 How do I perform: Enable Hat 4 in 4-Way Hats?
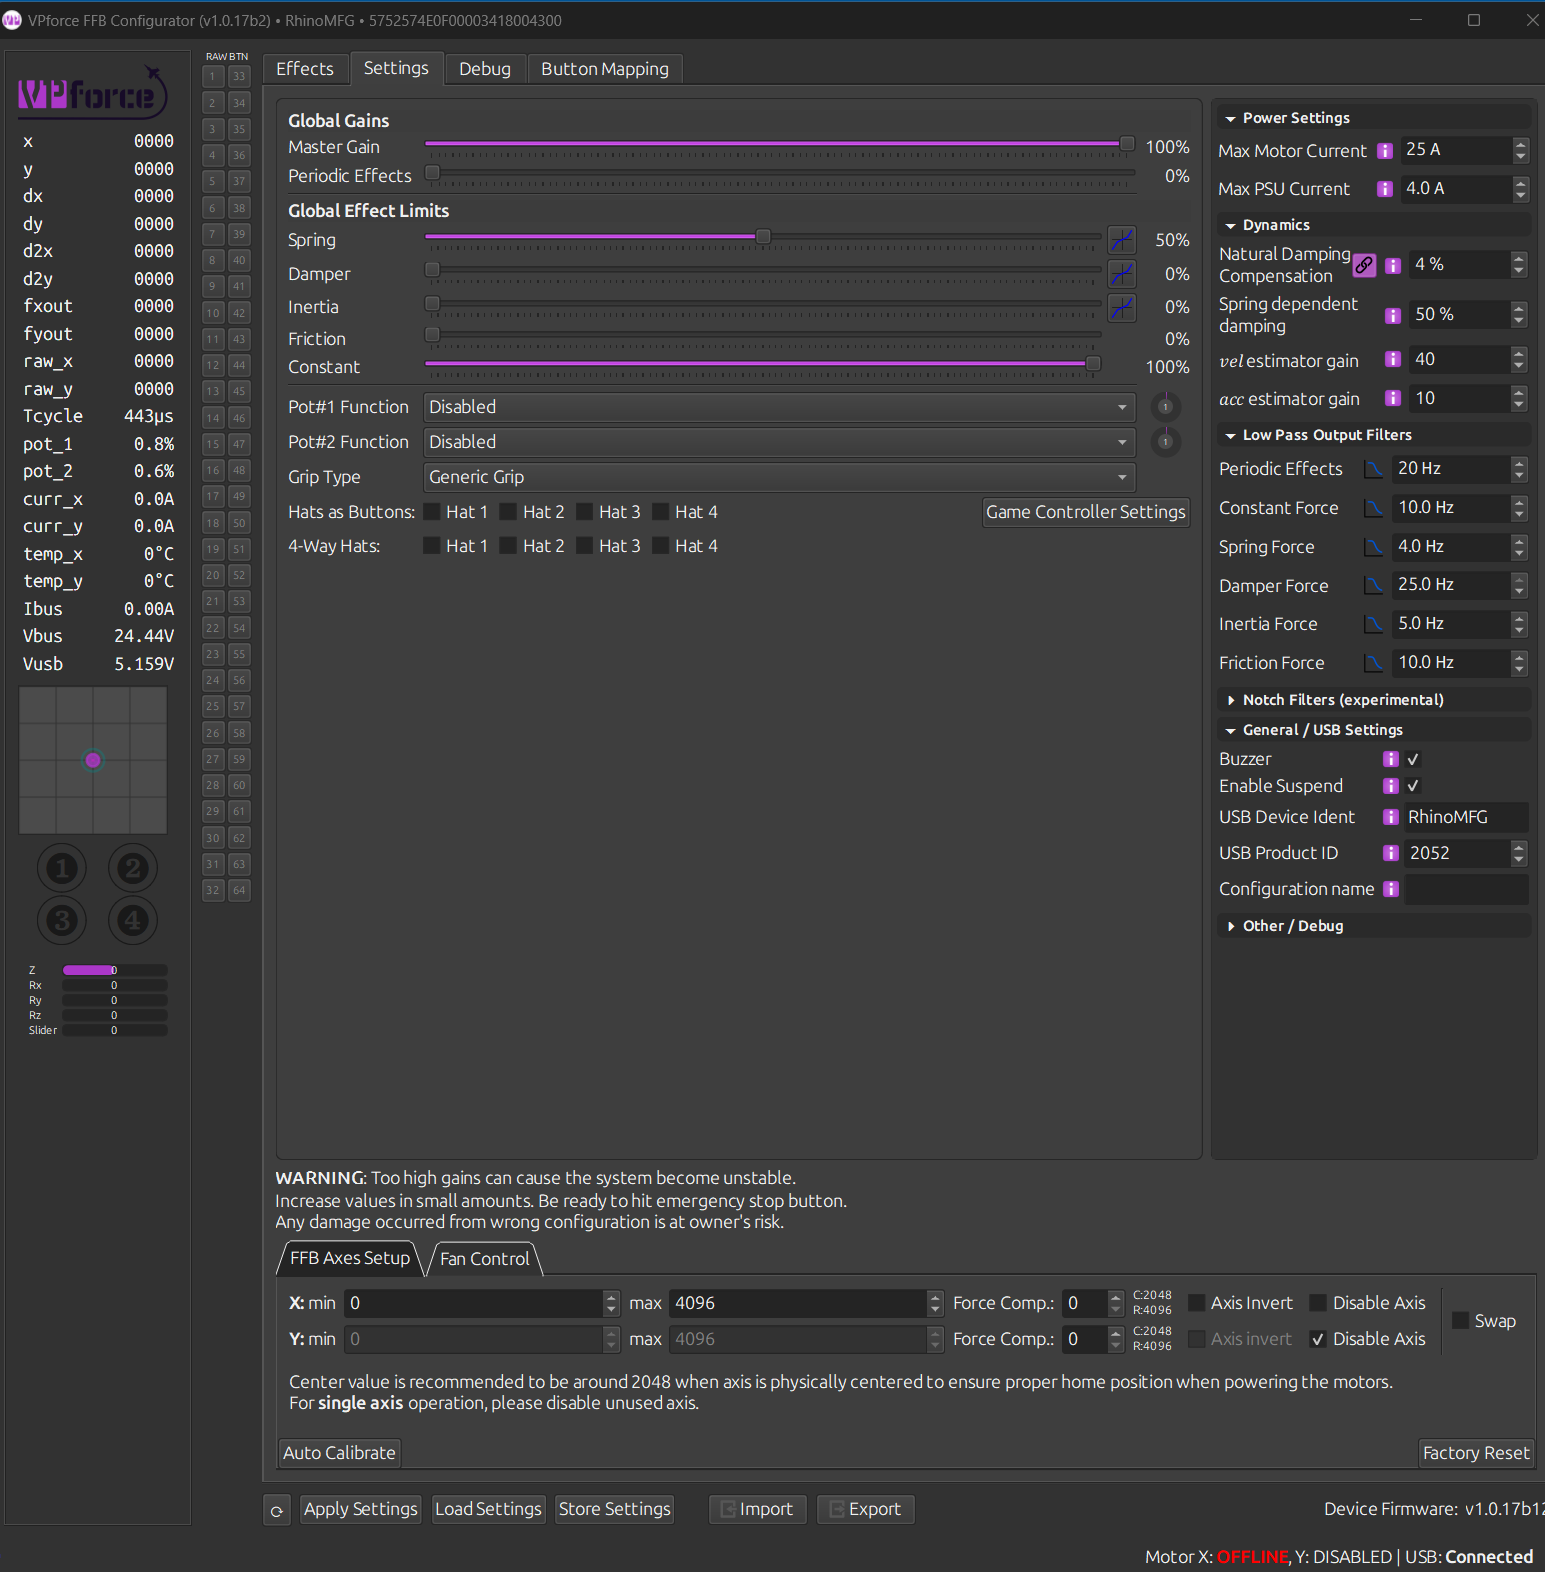pos(661,546)
